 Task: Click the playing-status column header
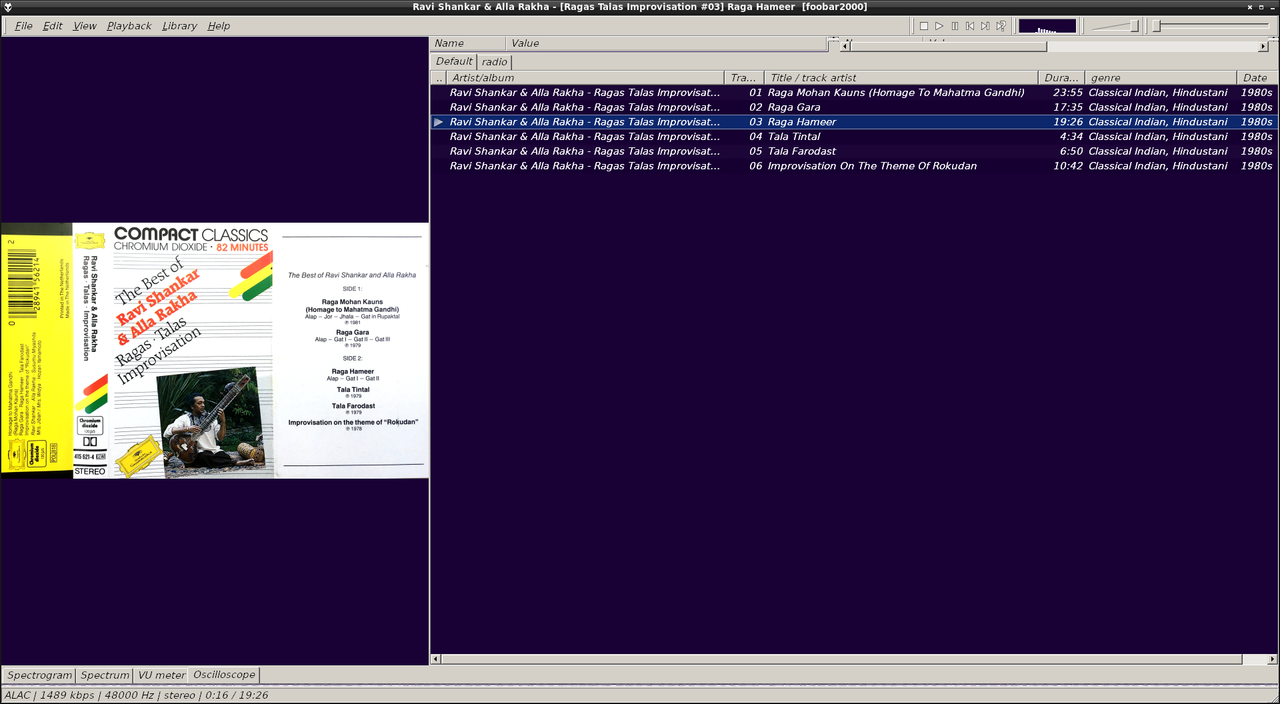coord(438,77)
